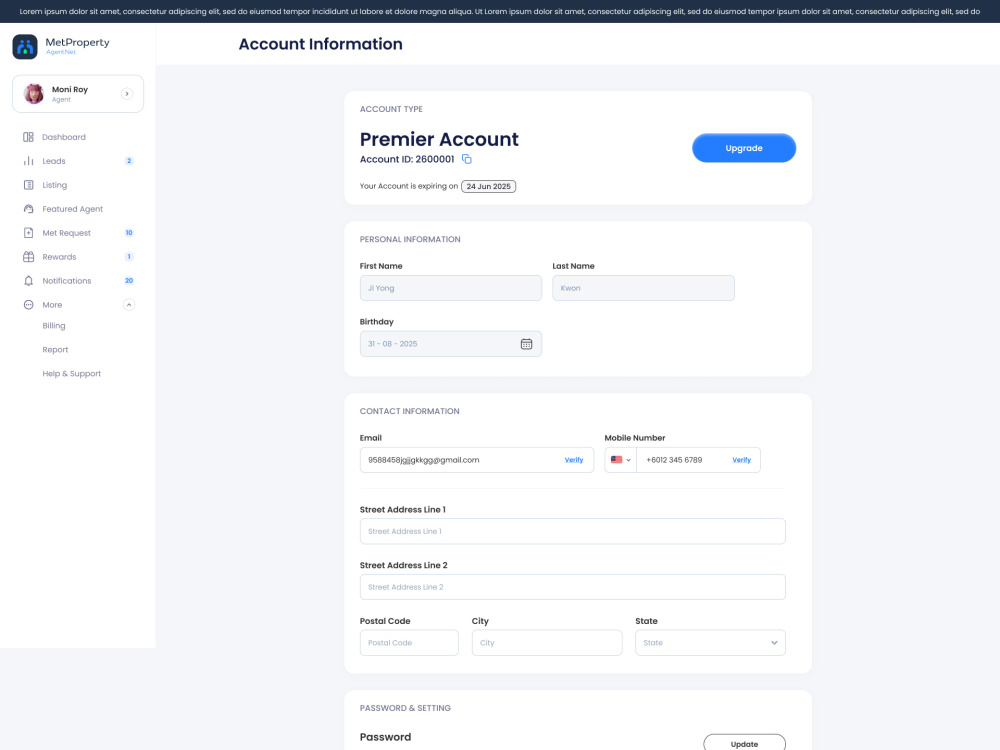1000x750 pixels.
Task: Click the 24 Jun 2025 expiry tag
Action: pos(489,186)
